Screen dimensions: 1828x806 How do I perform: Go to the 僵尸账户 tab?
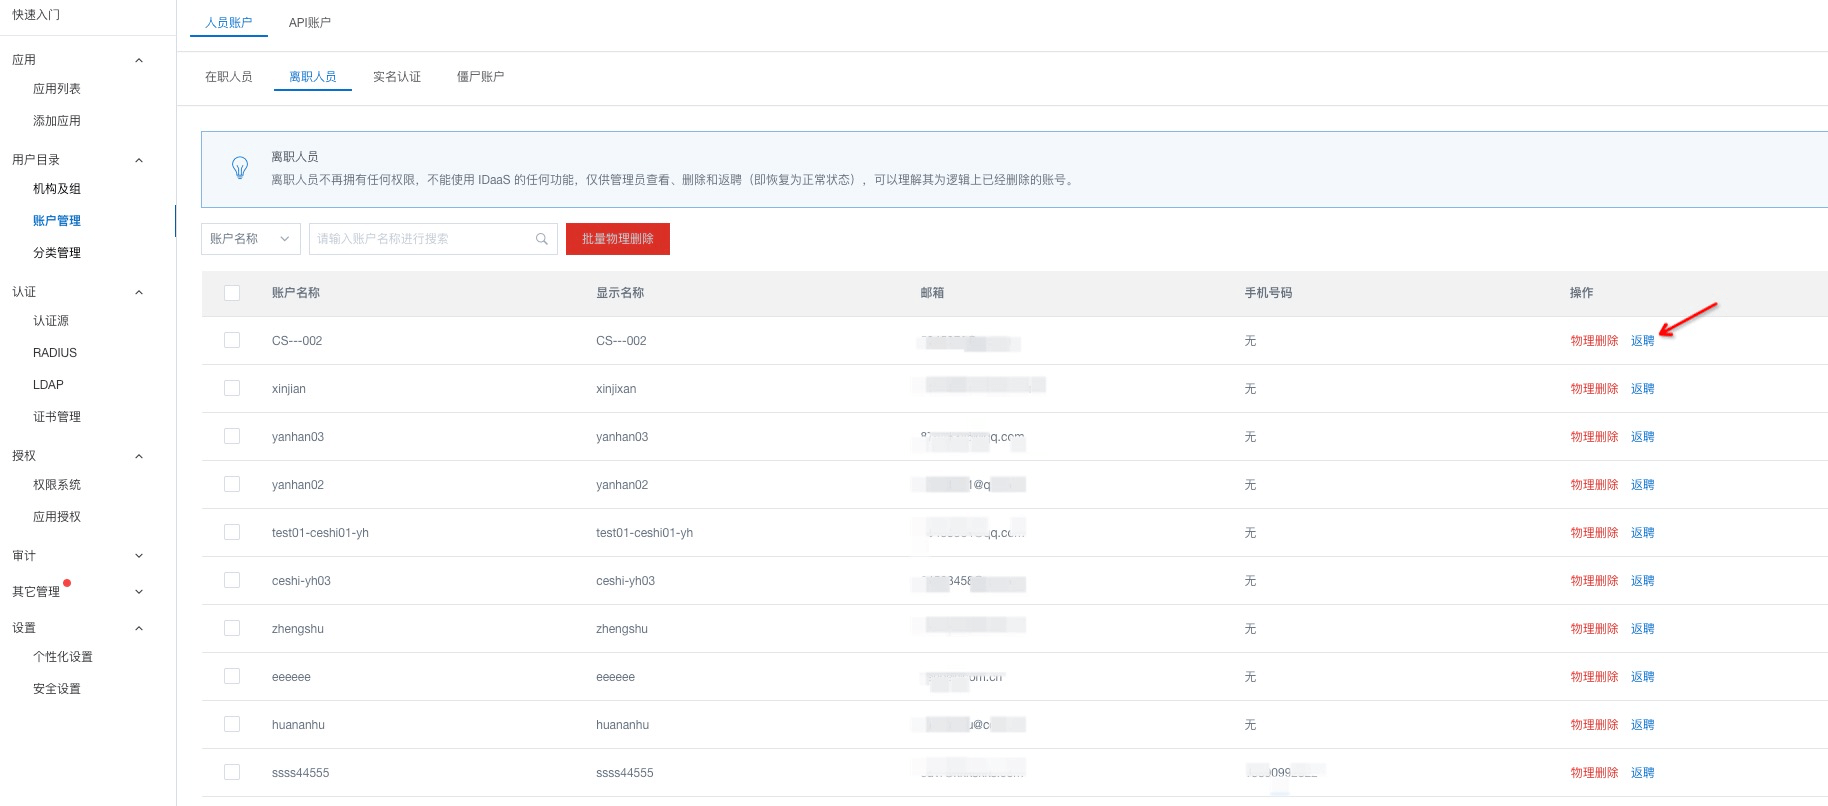[480, 77]
